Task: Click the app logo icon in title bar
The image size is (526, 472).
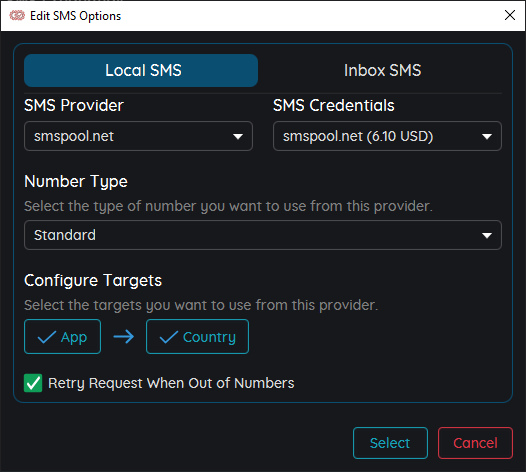Action: point(17,15)
